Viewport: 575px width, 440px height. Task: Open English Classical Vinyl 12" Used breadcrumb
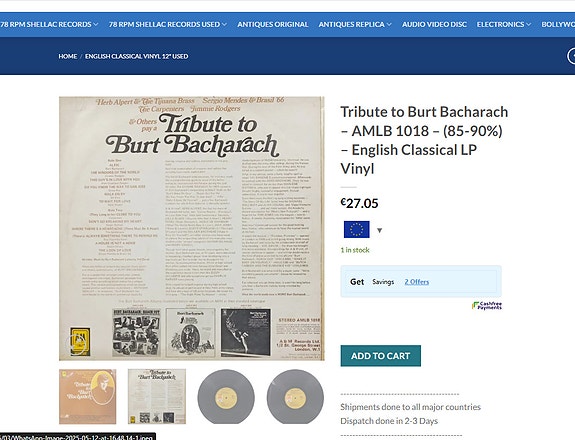[x=136, y=56]
